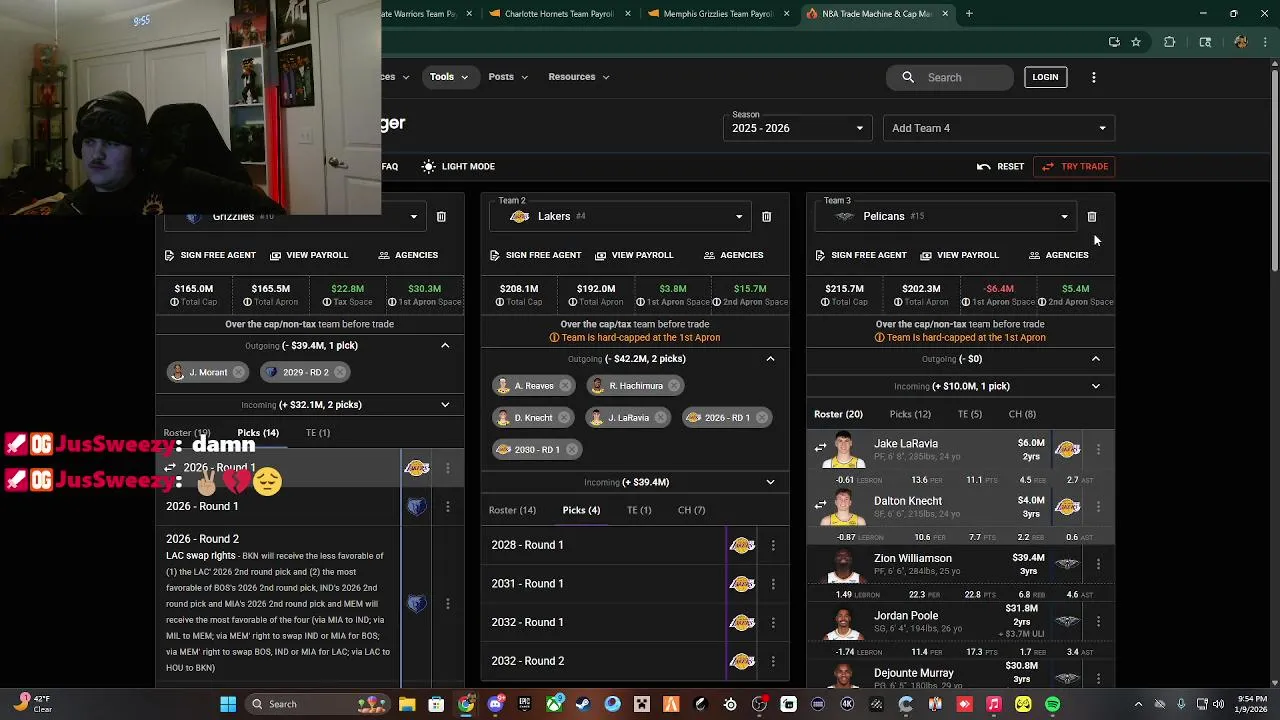Remove J. Morant from outgoing assets
Image resolution: width=1280 pixels, height=720 pixels.
coord(238,372)
